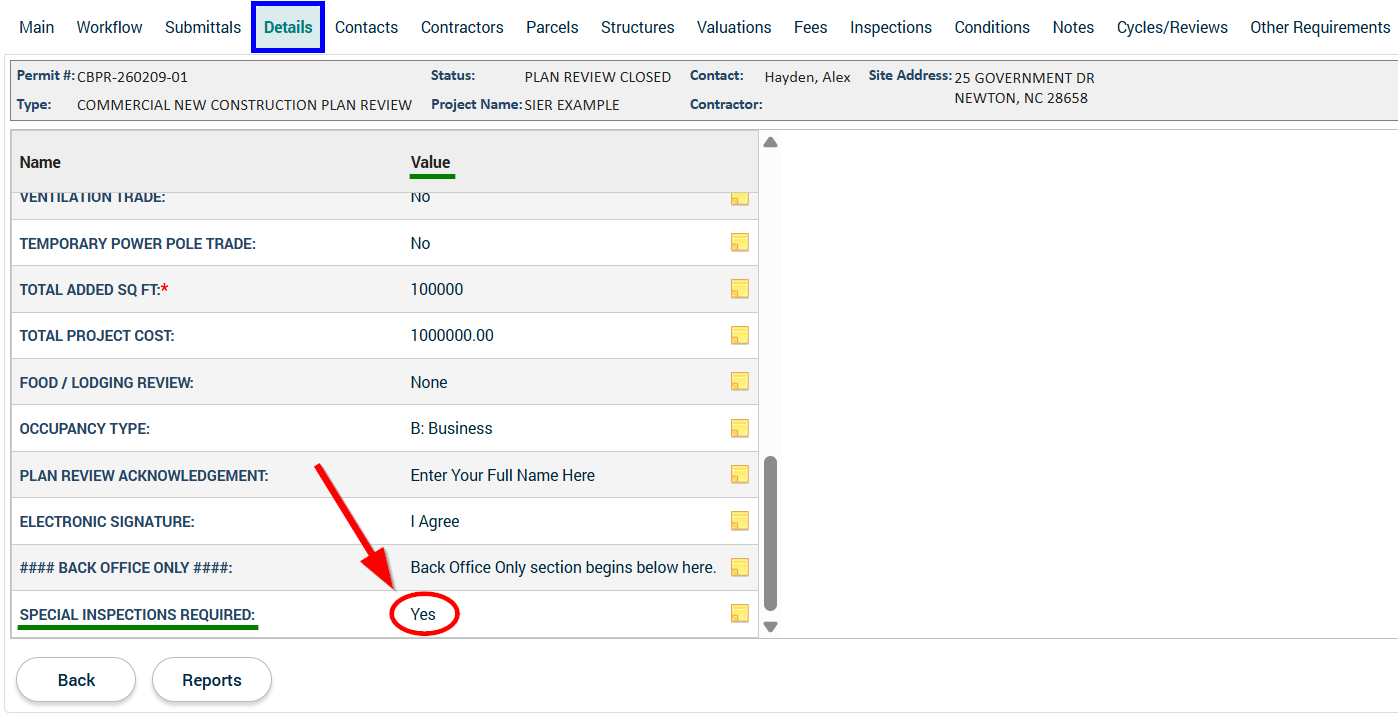1398x718 pixels.
Task: Click note icon for Special Inspections Required
Action: (x=740, y=613)
